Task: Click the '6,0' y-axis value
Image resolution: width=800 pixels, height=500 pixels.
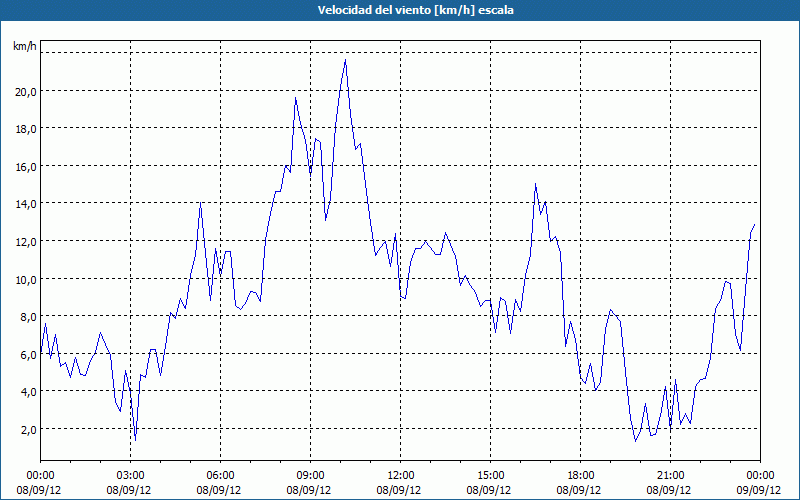Action: [x=29, y=355]
